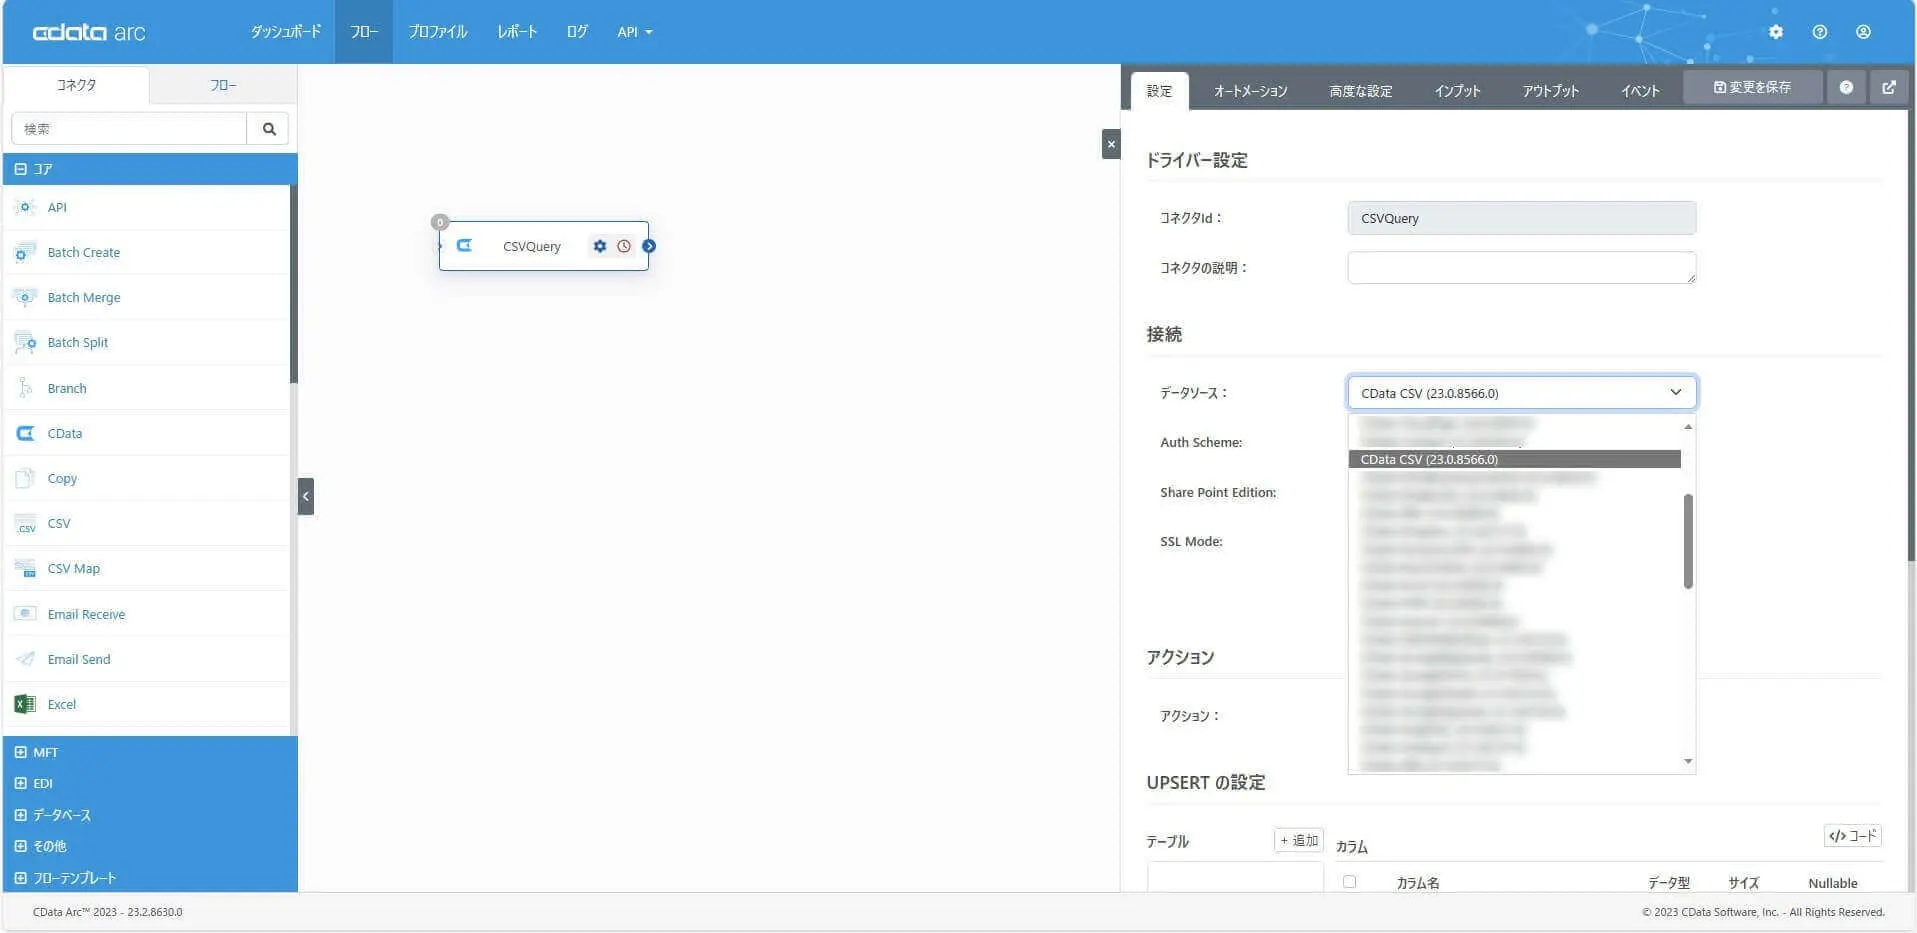1917x933 pixels.
Task: Check the column header select-all checkbox
Action: point(1349,882)
